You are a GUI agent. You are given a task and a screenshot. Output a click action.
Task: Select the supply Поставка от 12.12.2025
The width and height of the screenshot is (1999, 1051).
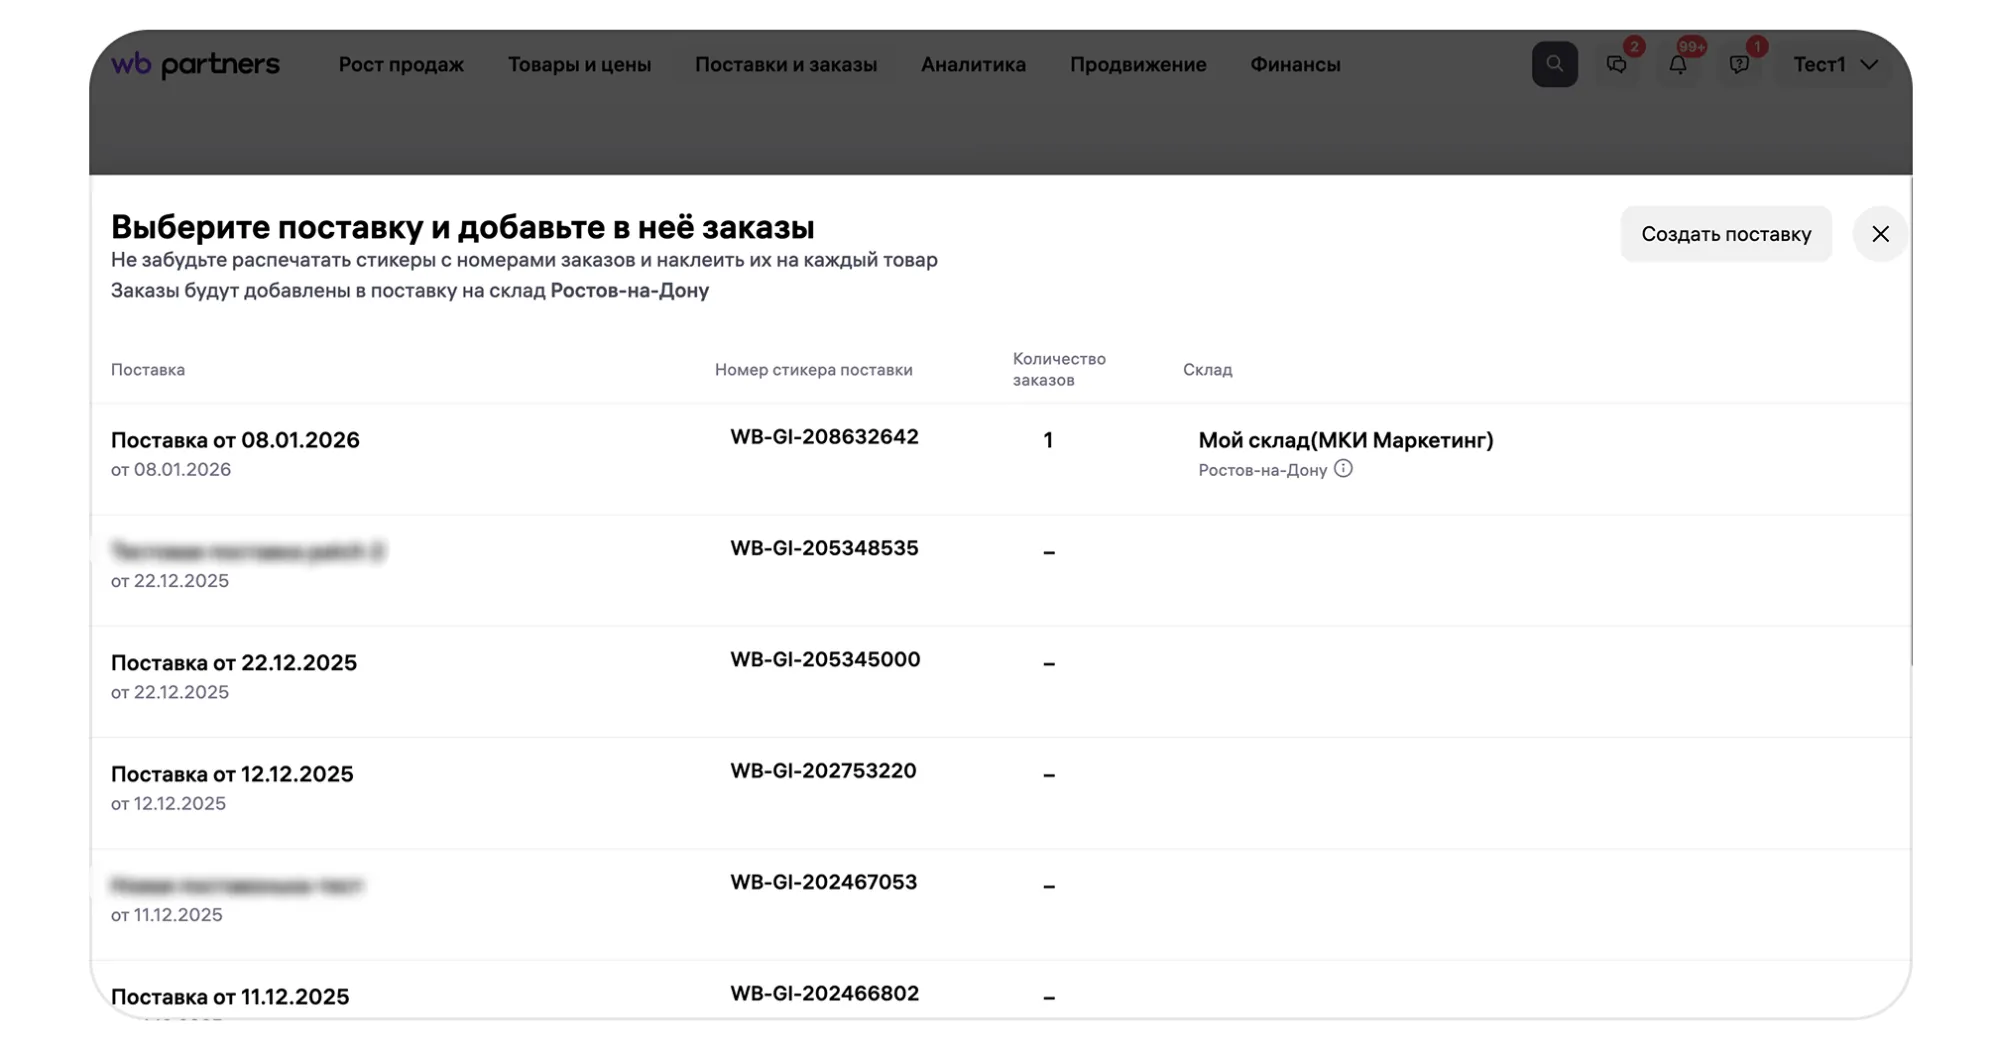point(232,774)
